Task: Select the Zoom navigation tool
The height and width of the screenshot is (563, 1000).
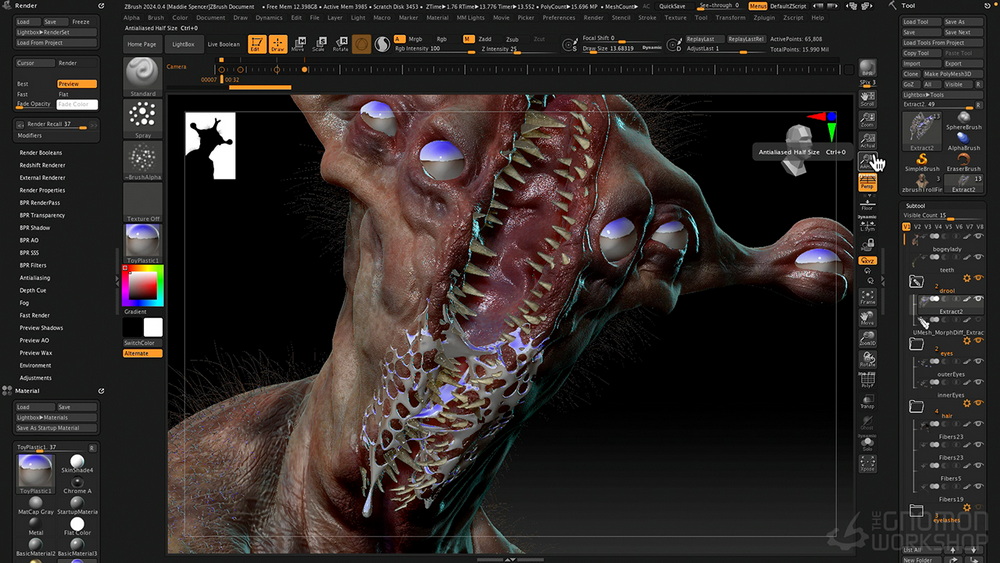Action: click(x=867, y=119)
